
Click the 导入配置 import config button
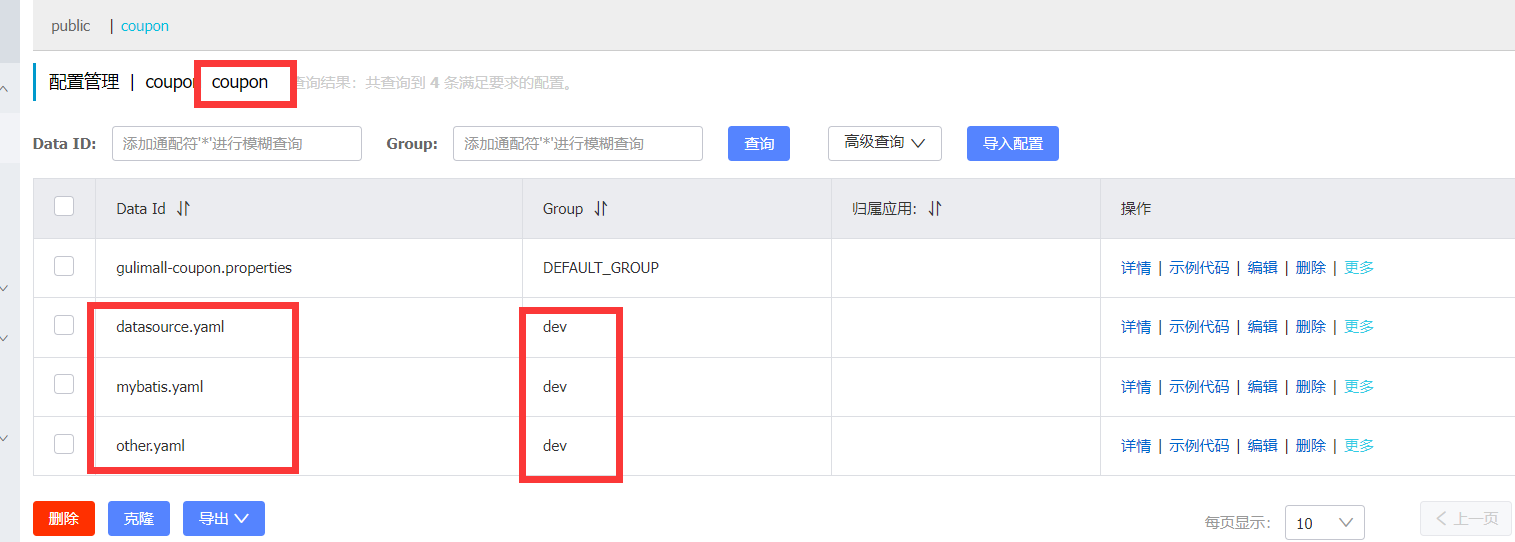pyautogui.click(x=1013, y=143)
